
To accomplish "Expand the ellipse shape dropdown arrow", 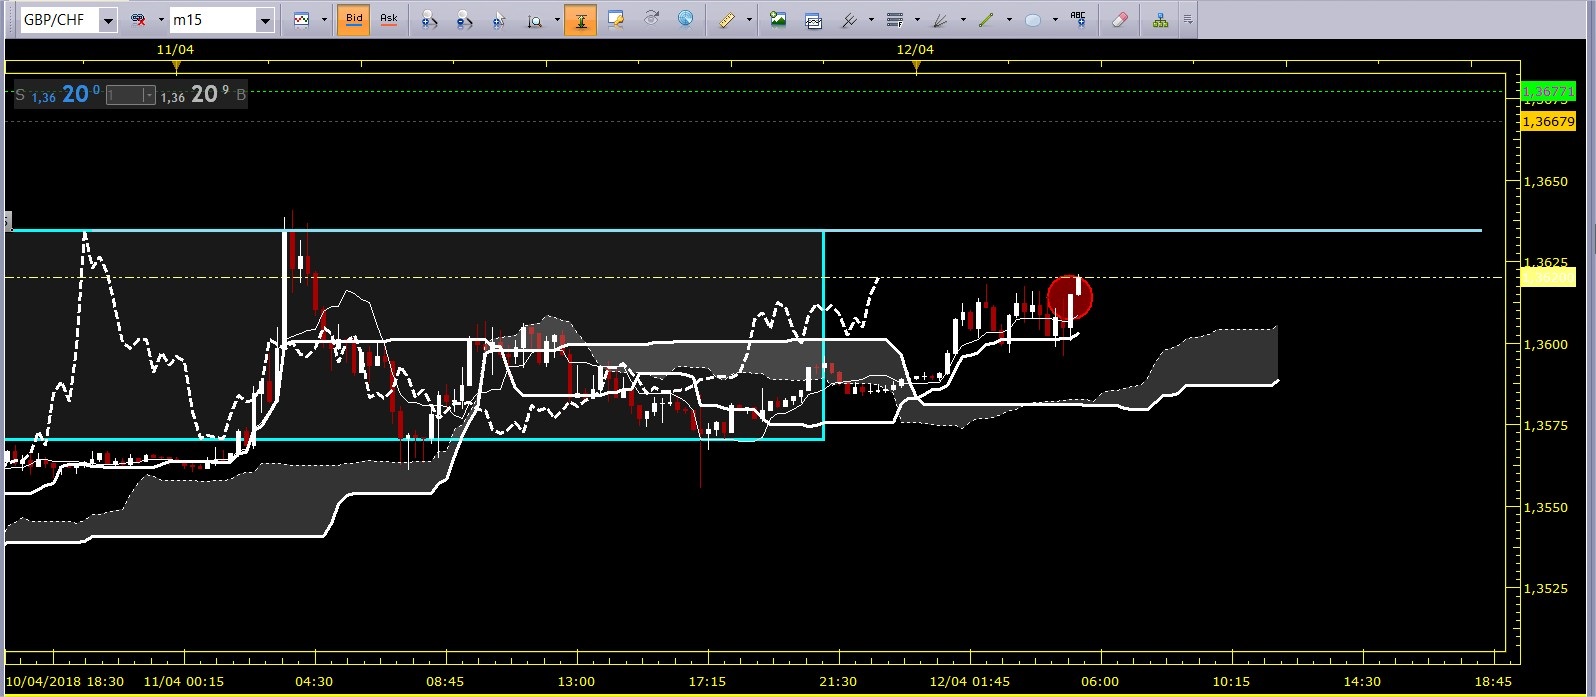I will click(1055, 20).
